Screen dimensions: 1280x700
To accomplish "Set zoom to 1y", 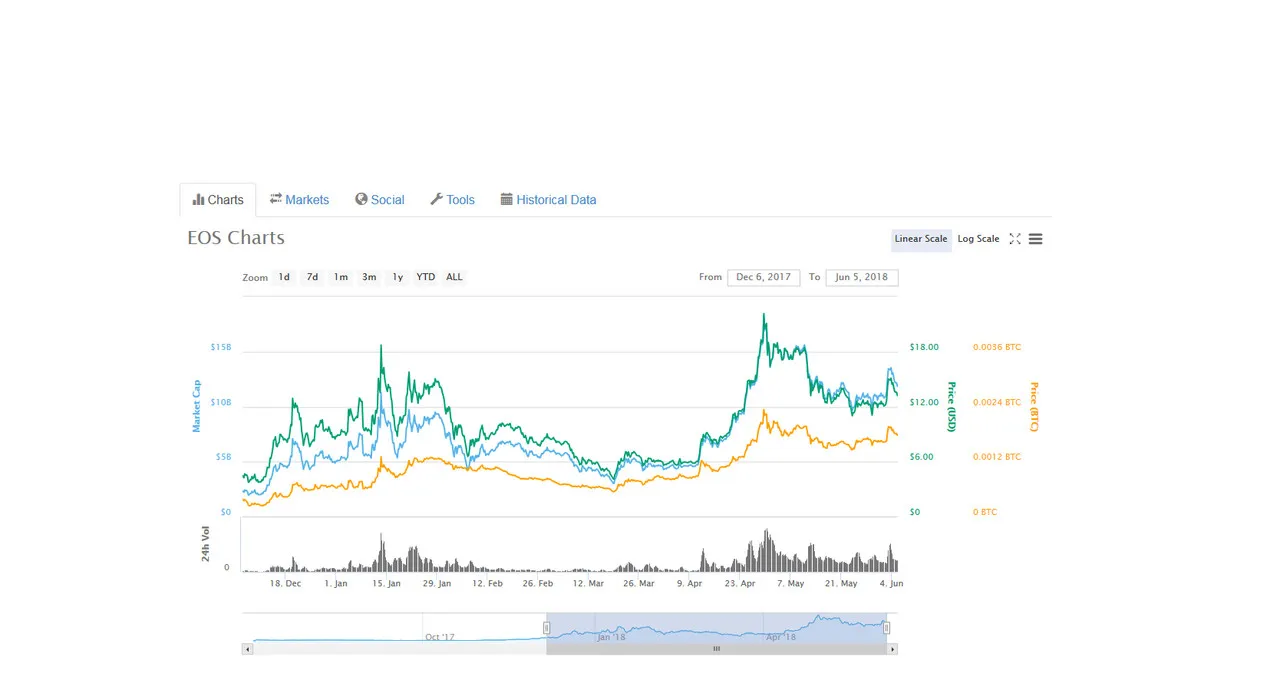I will click(398, 277).
